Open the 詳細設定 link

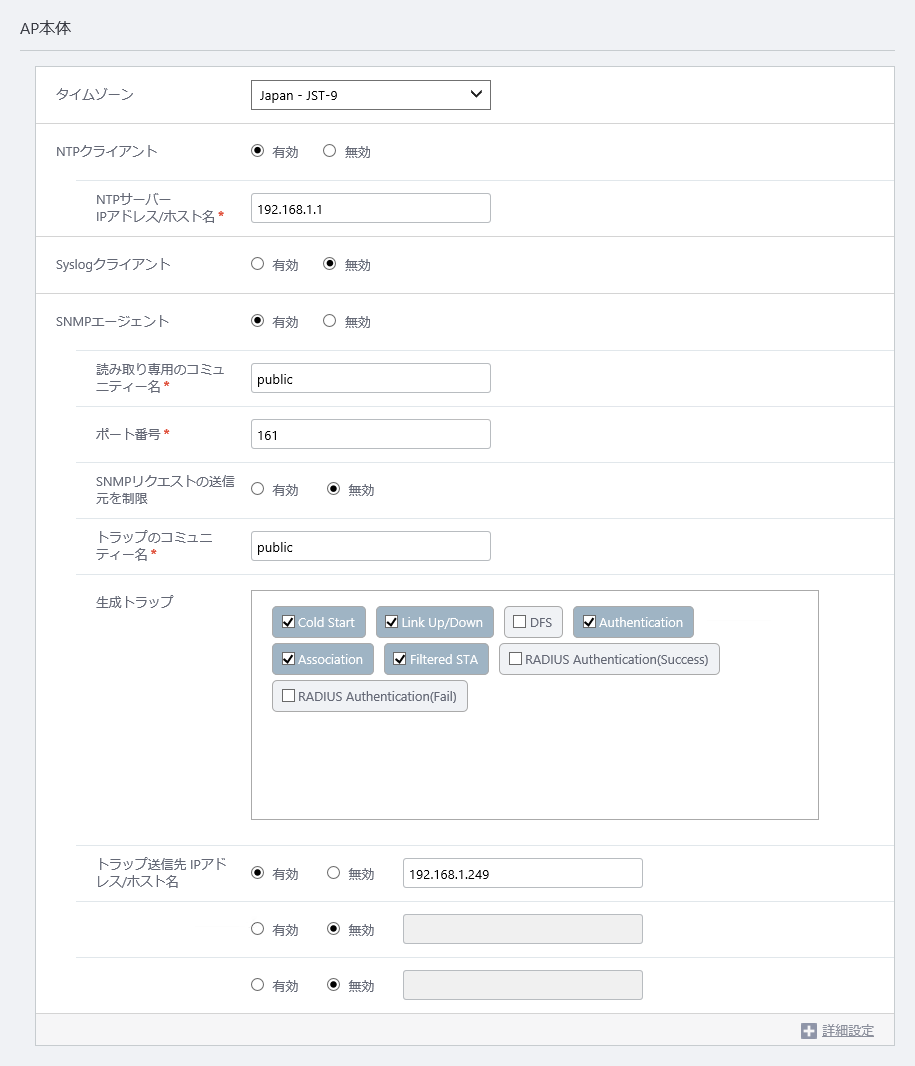click(x=848, y=1031)
